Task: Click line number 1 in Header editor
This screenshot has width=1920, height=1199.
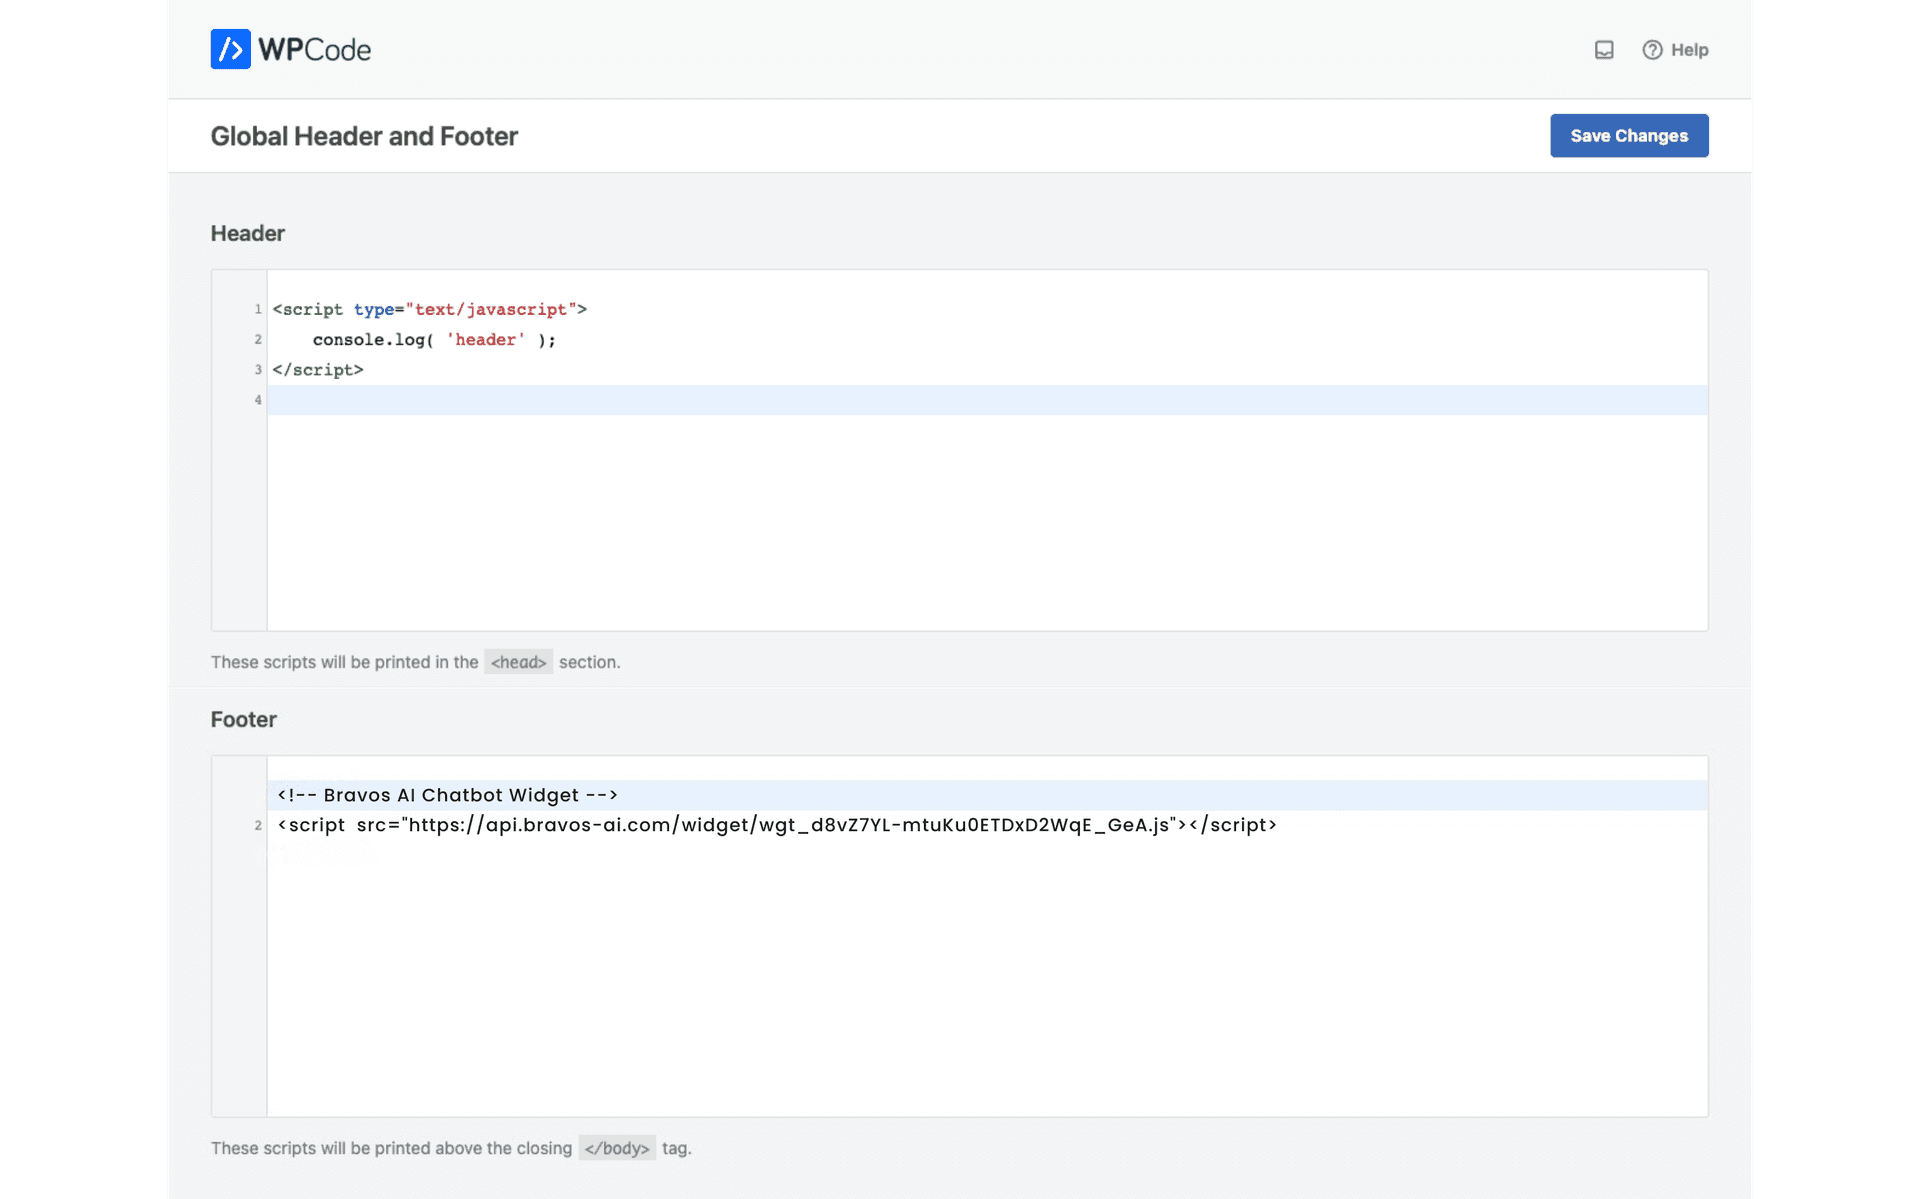Action: click(x=258, y=309)
